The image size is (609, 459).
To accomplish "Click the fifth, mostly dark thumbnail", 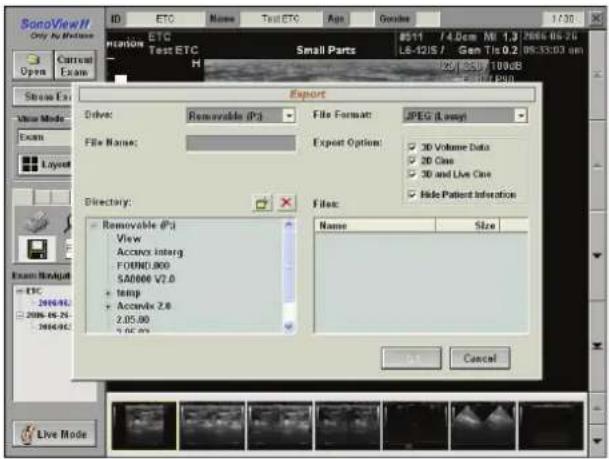I will (x=415, y=426).
